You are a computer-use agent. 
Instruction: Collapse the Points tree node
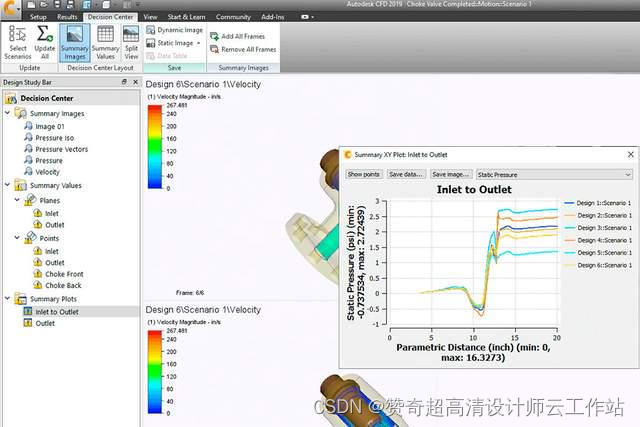pyautogui.click(x=17, y=237)
